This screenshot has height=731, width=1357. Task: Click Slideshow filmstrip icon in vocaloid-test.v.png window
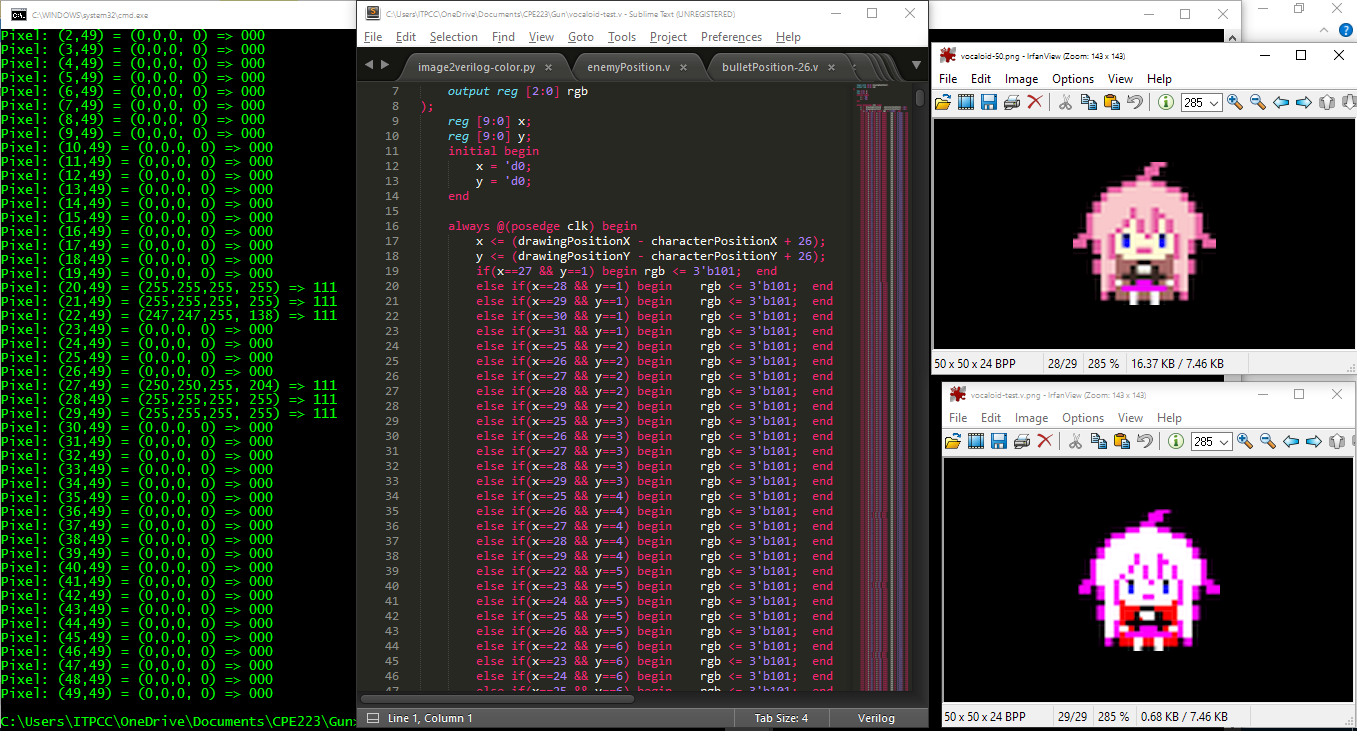(976, 441)
